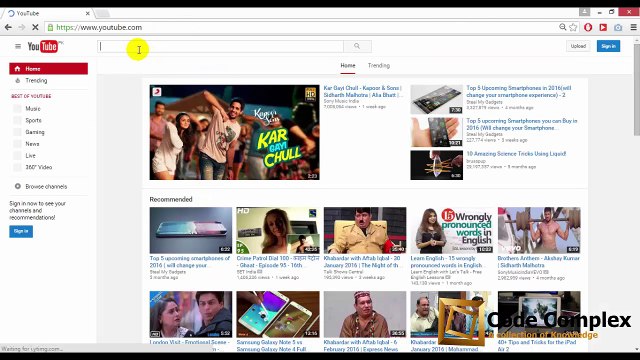Click the camera screenshot extension icon

(618, 27)
